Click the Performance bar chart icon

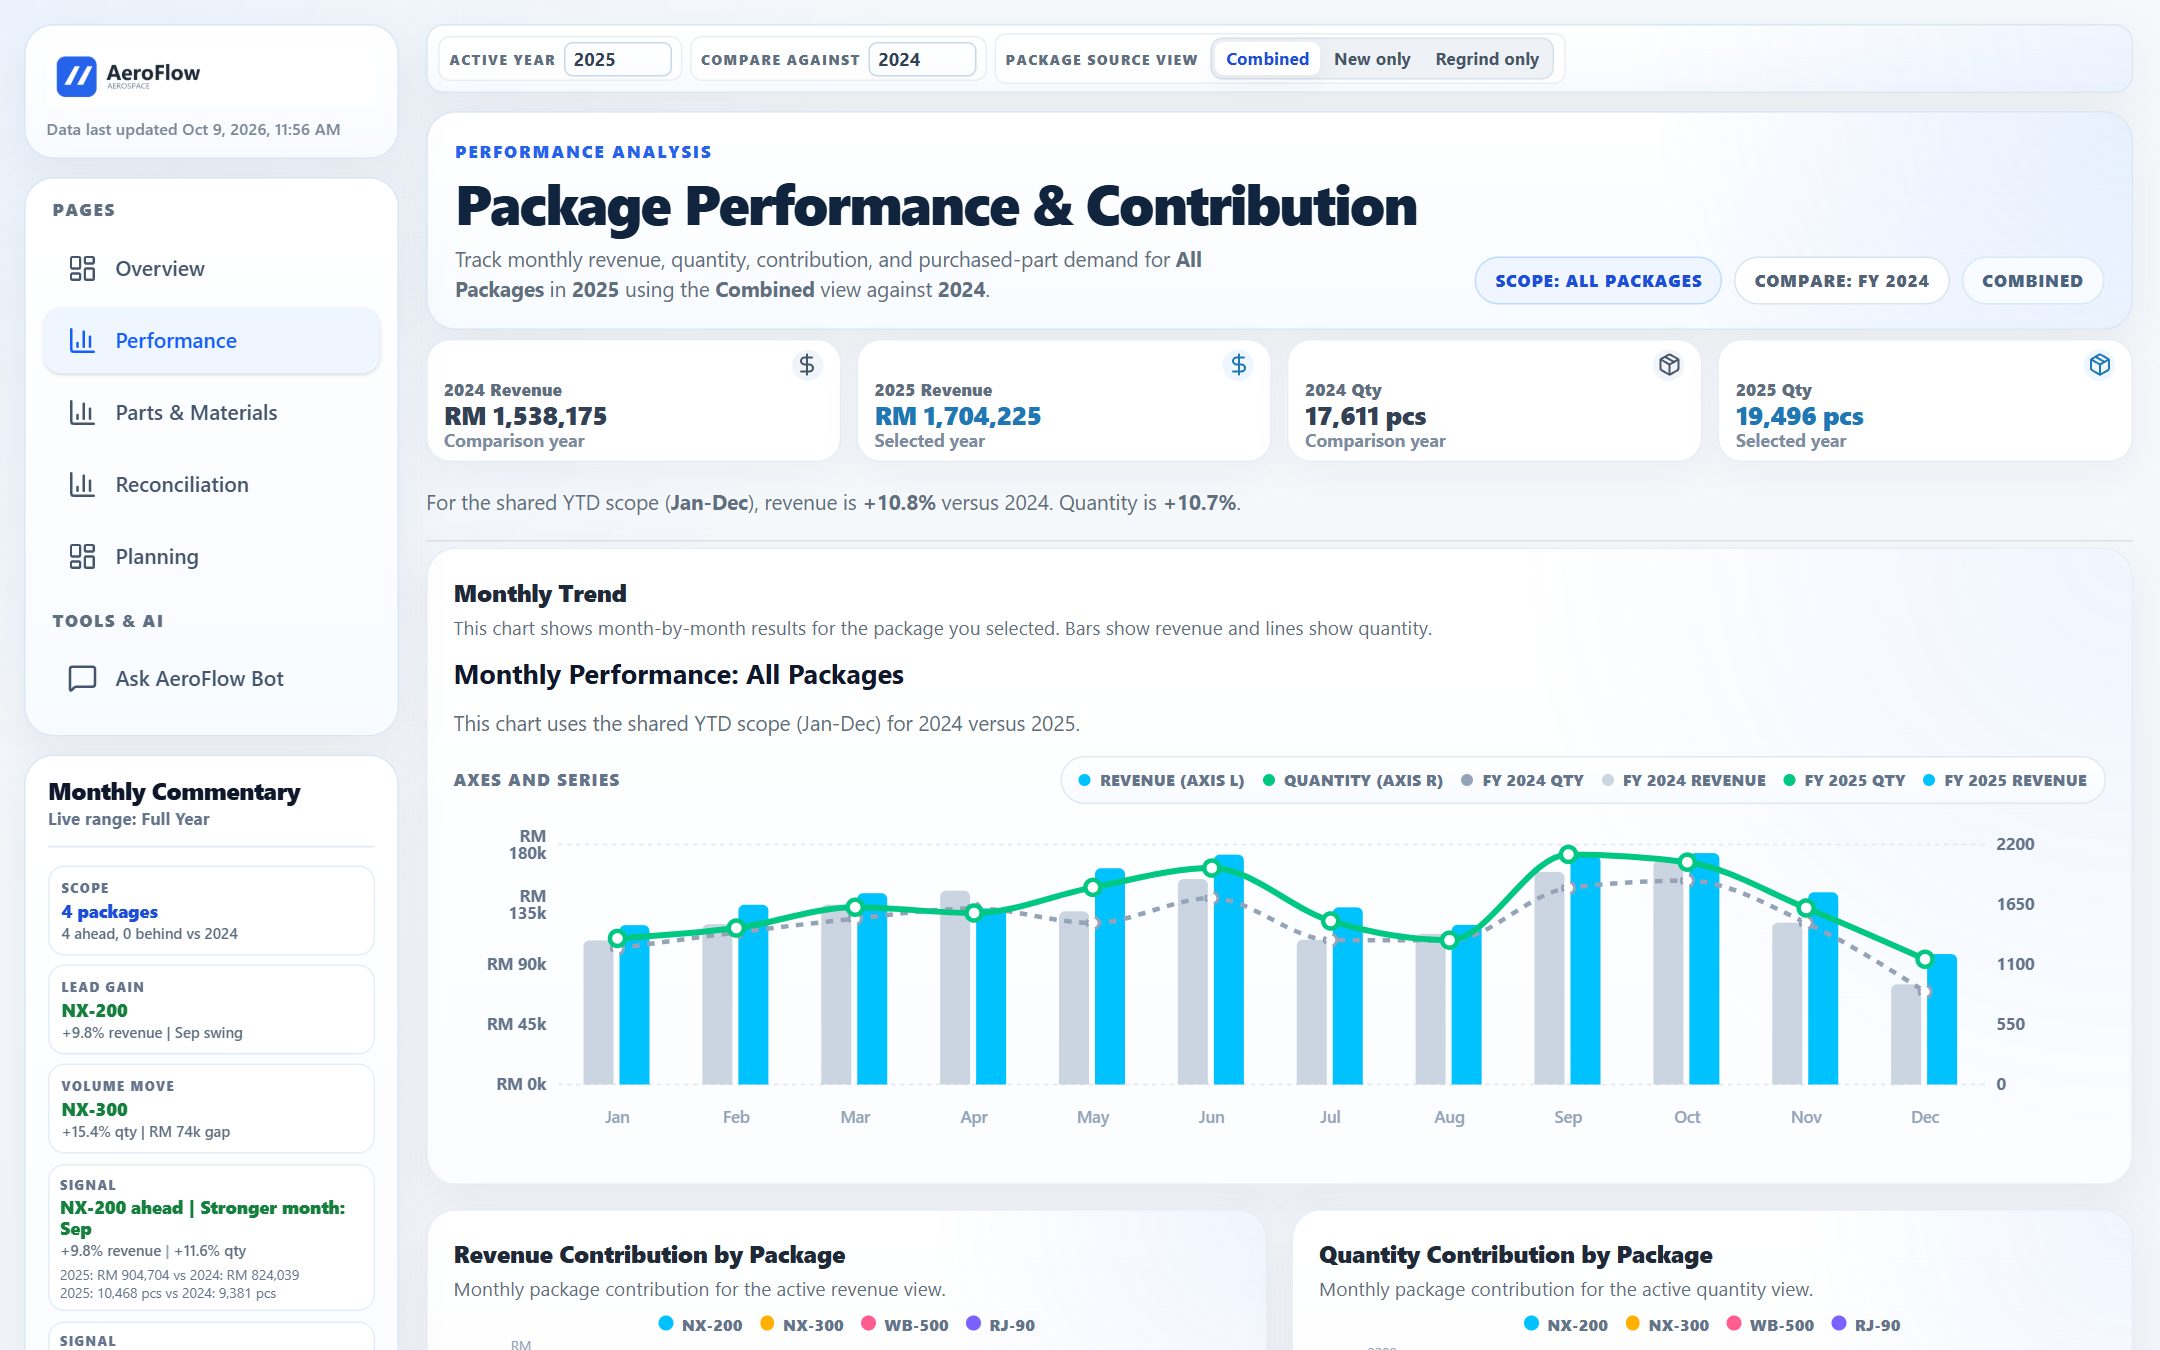tap(82, 341)
